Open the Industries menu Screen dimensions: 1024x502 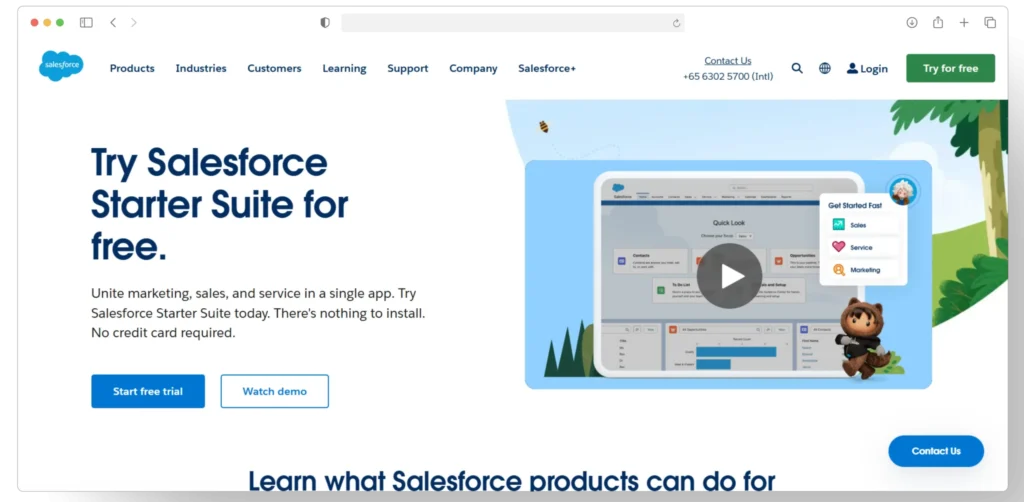tap(201, 68)
